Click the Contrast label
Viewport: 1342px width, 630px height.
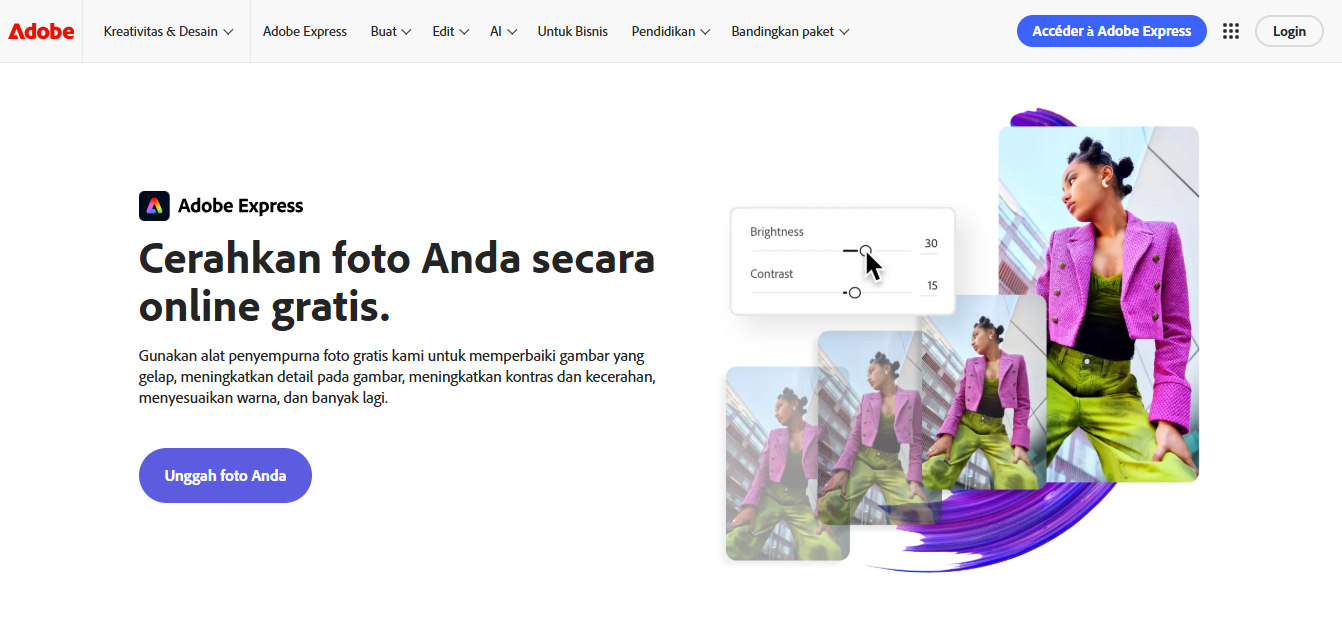point(772,274)
